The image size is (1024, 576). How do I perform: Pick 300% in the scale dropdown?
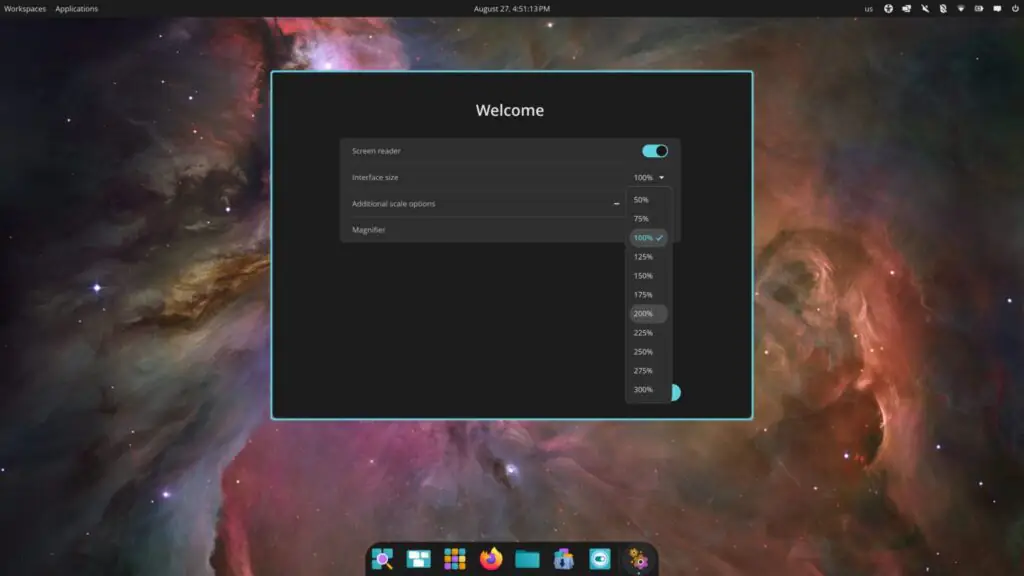643,390
